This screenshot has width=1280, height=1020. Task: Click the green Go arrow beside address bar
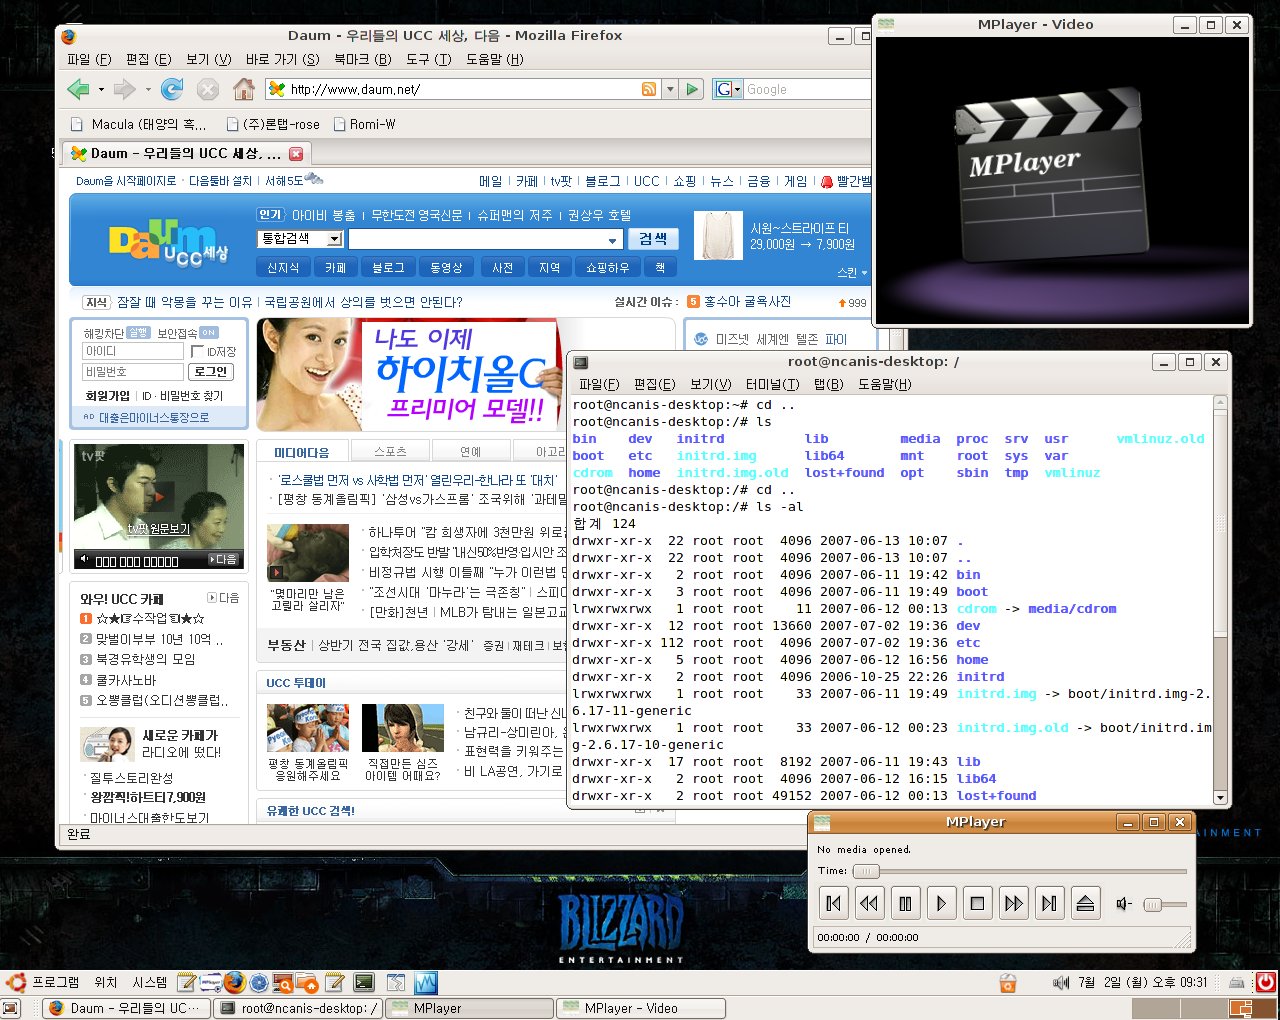pyautogui.click(x=691, y=89)
